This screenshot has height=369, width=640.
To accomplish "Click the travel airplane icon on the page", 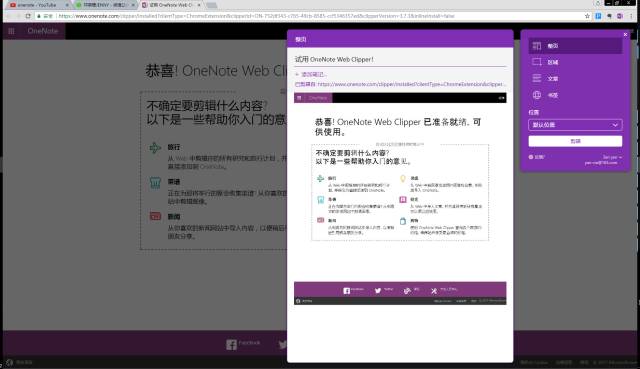I will pyautogui.click(x=155, y=147).
